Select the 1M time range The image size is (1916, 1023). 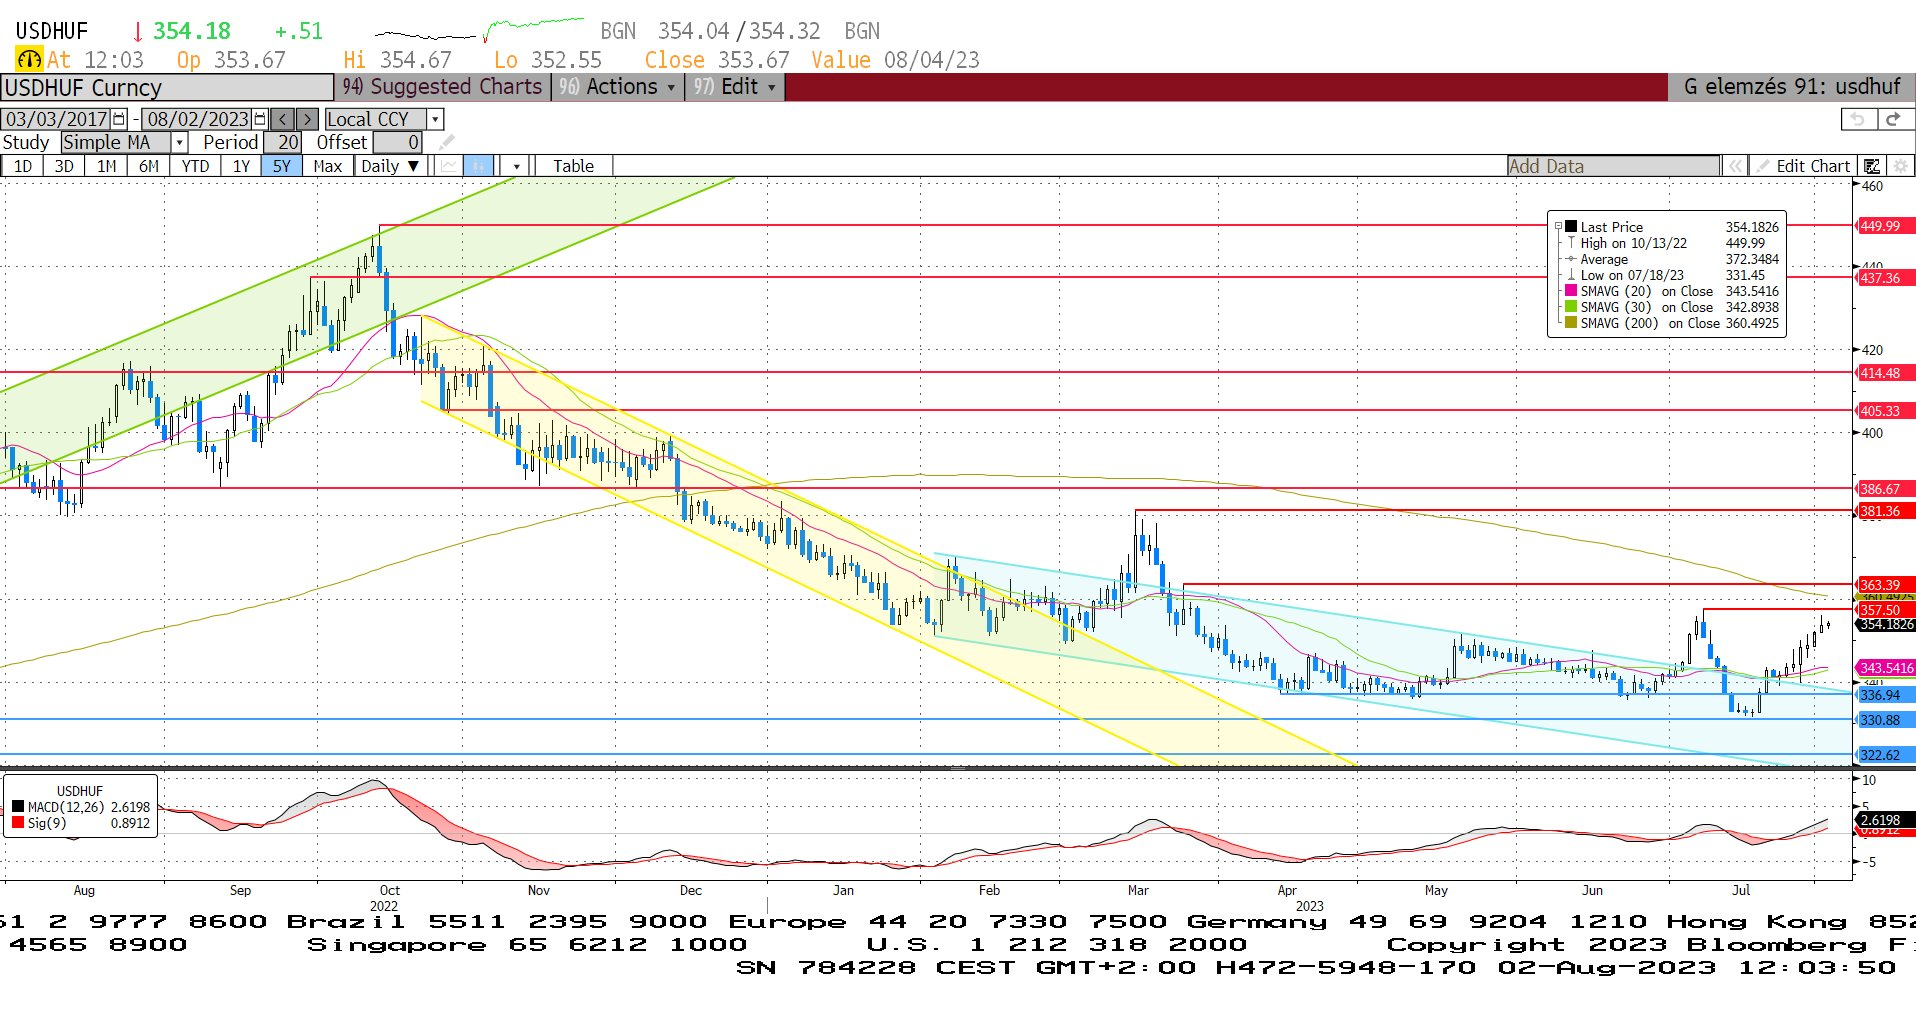pos(106,166)
